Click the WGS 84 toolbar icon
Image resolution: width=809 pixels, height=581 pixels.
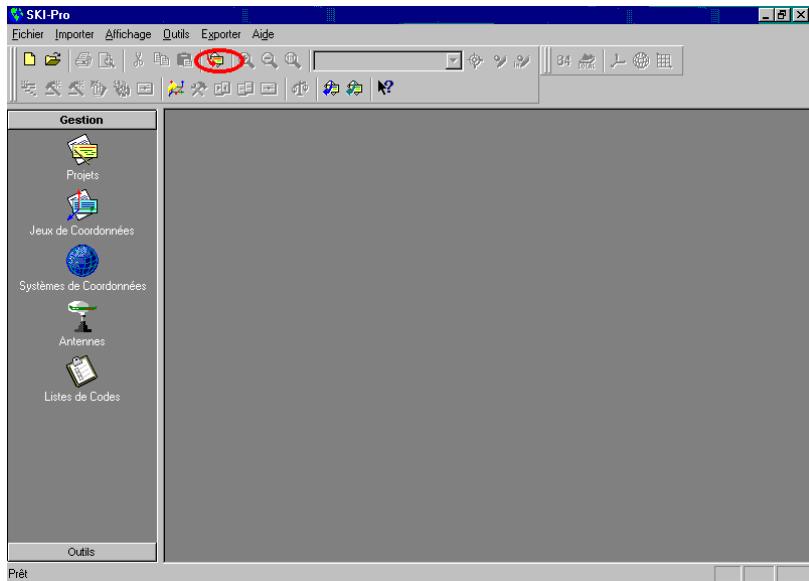click(x=563, y=61)
